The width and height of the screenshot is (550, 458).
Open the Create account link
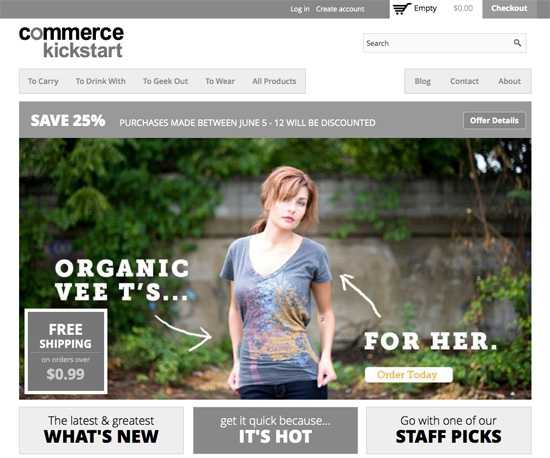(340, 9)
